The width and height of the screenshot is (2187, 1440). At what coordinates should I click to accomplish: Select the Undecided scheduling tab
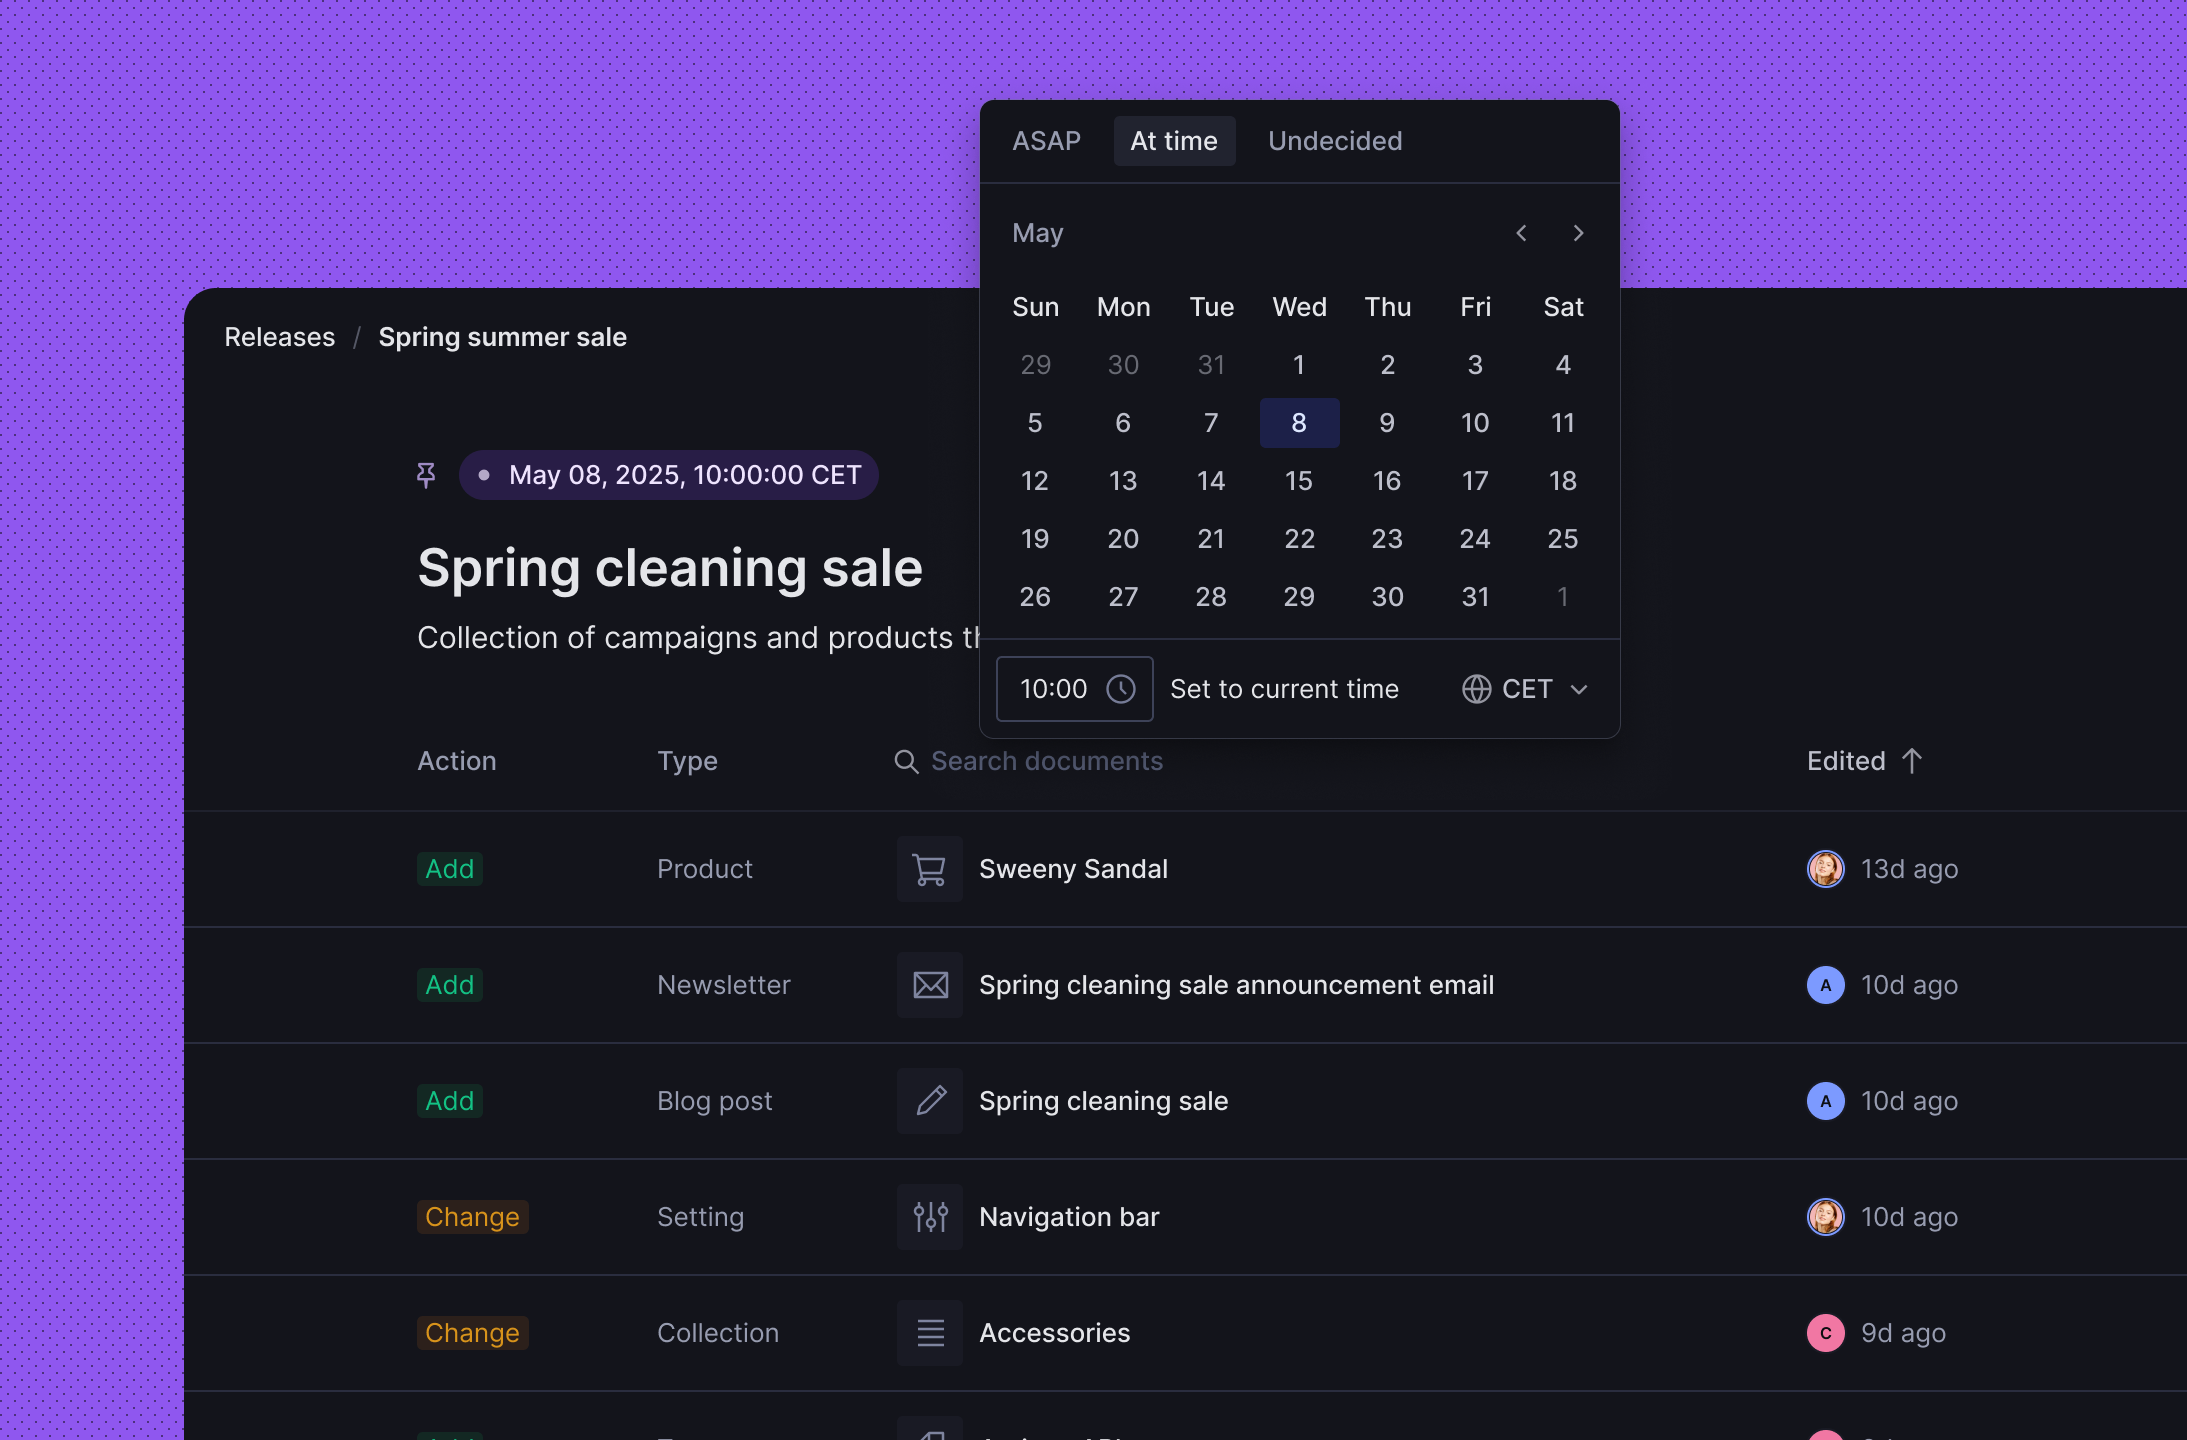tap(1334, 141)
